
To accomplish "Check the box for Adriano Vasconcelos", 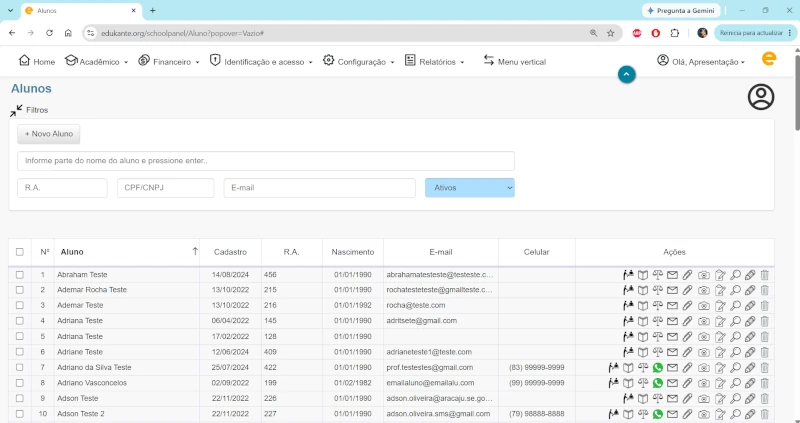I will (x=19, y=383).
